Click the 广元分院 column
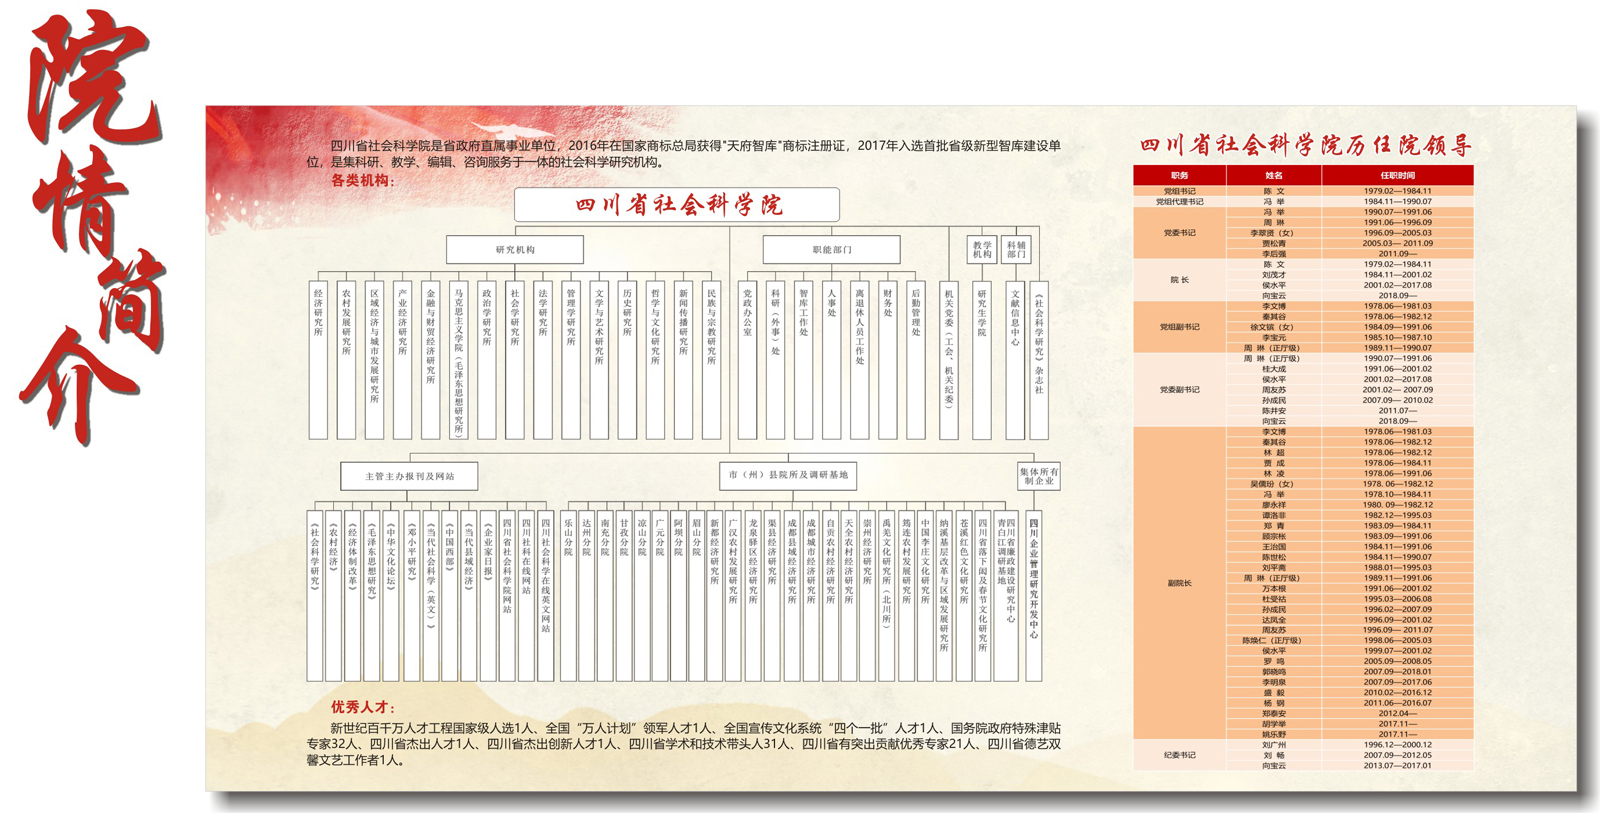This screenshot has width=1600, height=813. click(660, 596)
